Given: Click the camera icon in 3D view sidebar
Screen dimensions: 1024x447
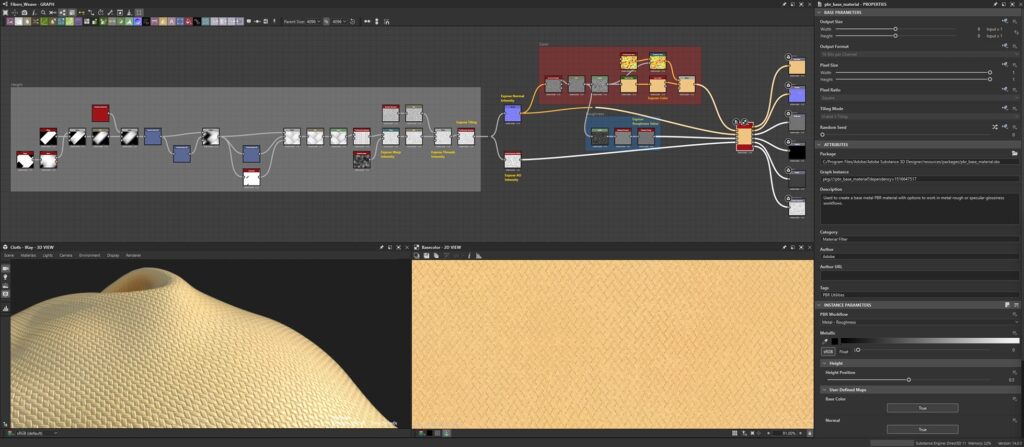Looking at the screenshot, I should point(5,268).
